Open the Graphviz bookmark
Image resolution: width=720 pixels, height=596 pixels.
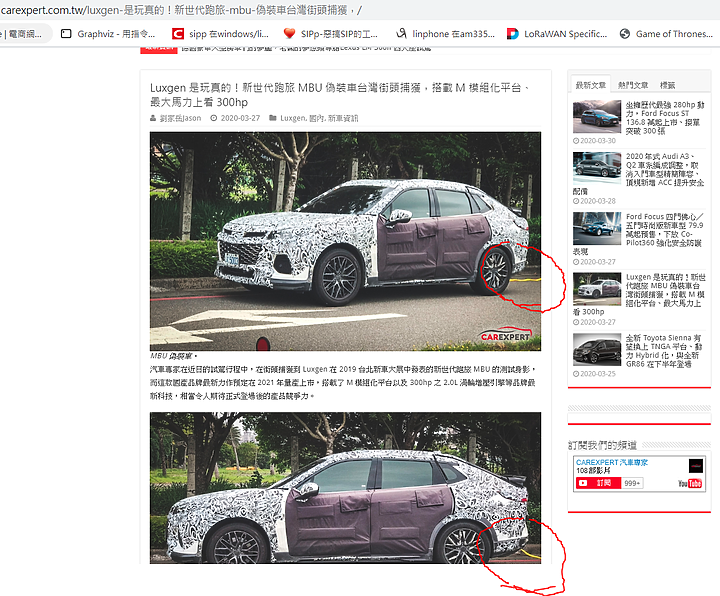(108, 34)
